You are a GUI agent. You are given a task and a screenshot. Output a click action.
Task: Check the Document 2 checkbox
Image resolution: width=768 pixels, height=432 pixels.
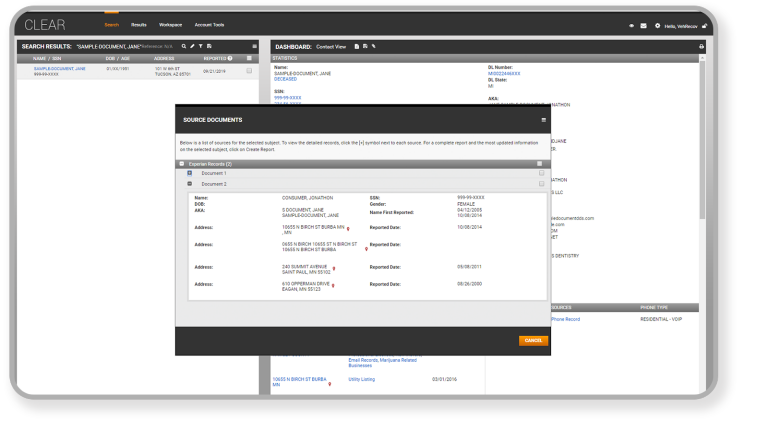pyautogui.click(x=541, y=184)
